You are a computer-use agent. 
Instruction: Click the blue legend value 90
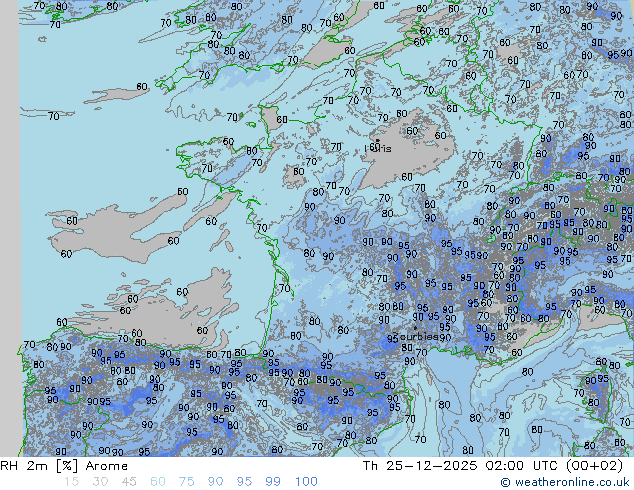coord(216,482)
